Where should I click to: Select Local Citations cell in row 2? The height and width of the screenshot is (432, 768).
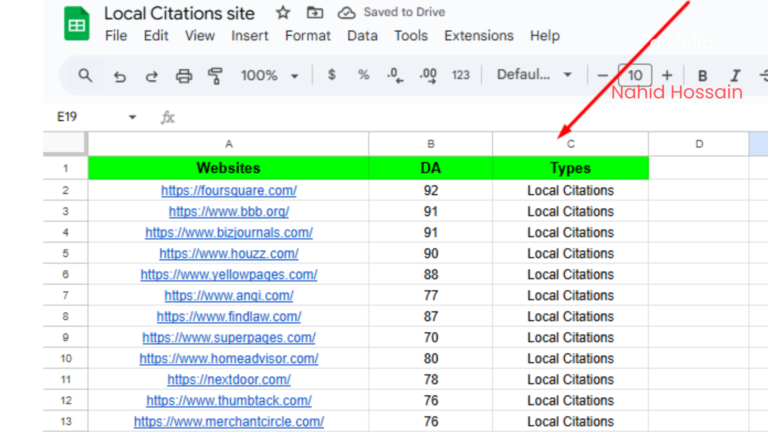571,191
